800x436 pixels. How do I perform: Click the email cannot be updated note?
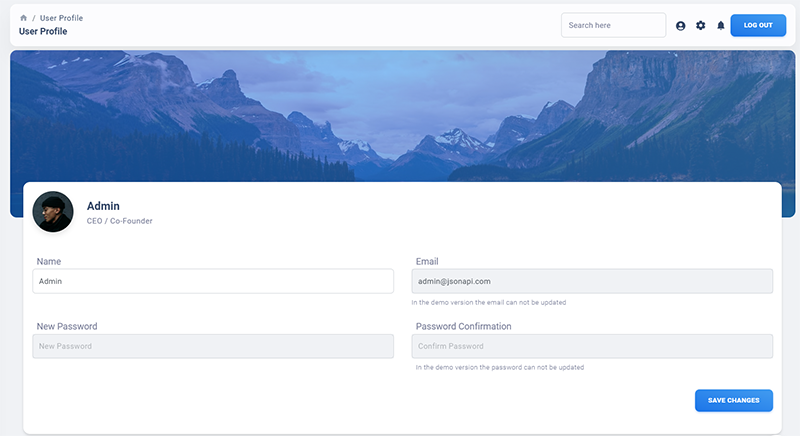point(489,302)
